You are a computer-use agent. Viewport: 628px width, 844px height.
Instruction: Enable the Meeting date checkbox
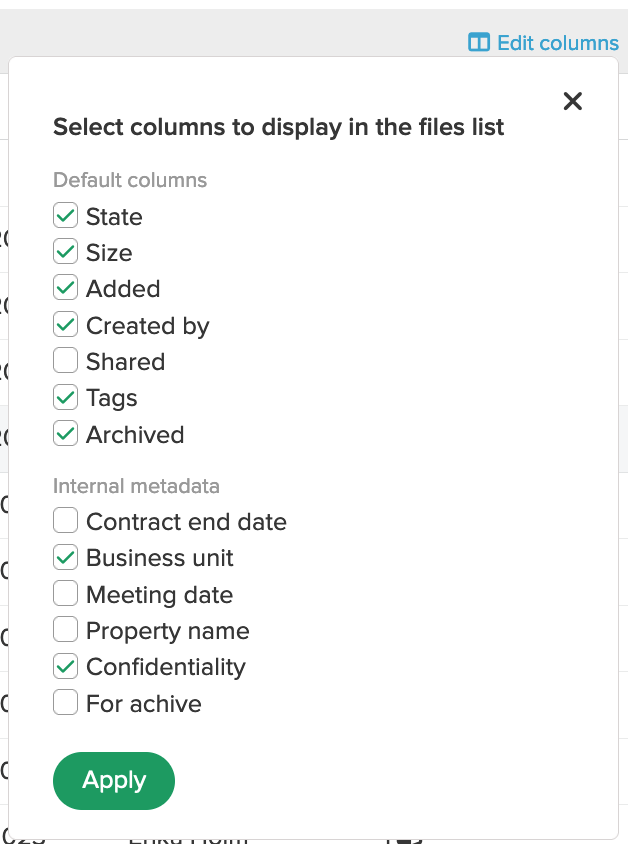(x=65, y=593)
